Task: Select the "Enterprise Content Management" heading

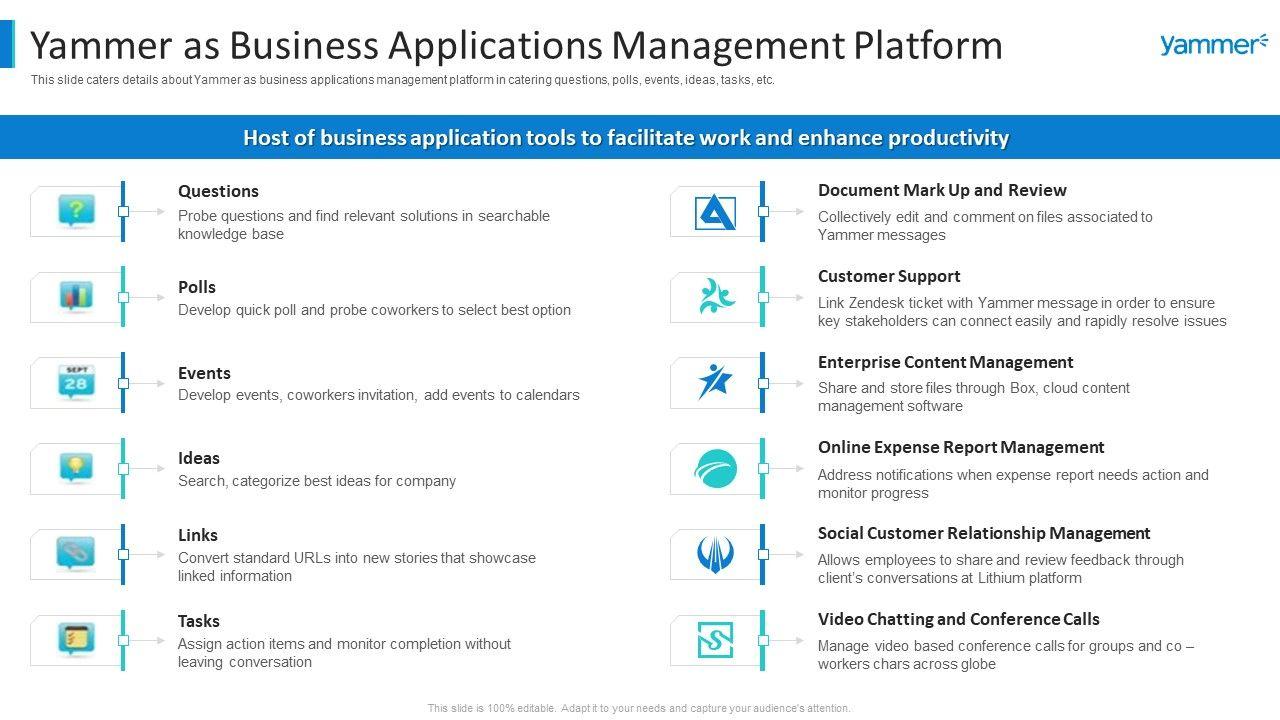Action: [946, 362]
